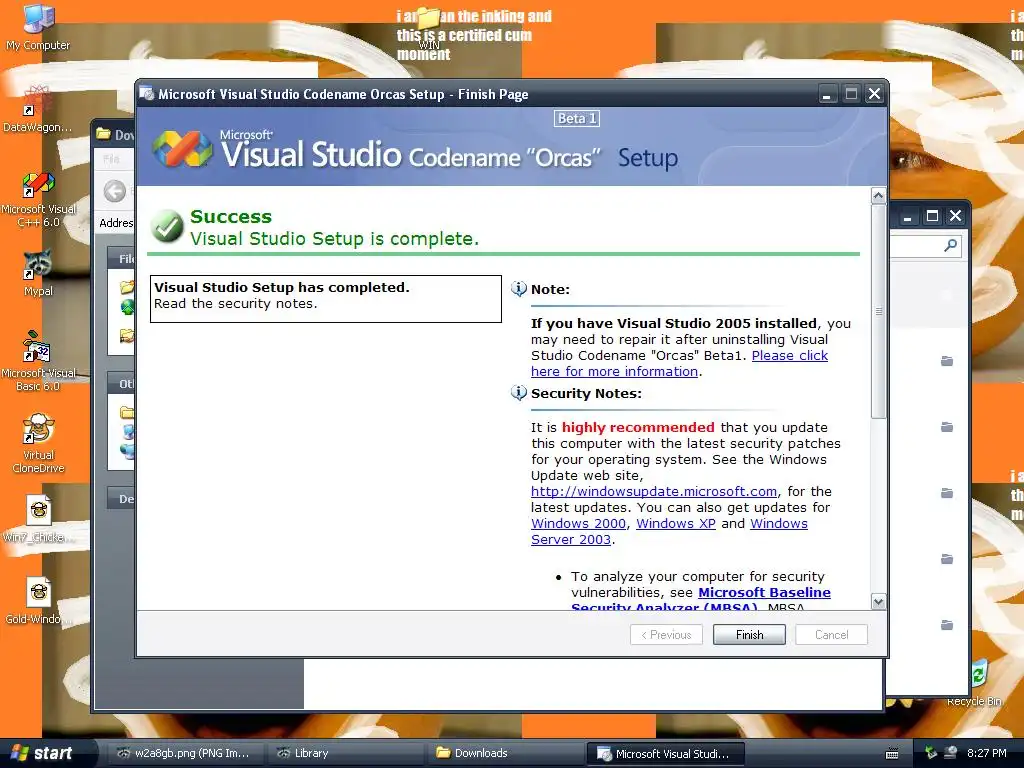Follow the Windows XP updates link

click(676, 523)
